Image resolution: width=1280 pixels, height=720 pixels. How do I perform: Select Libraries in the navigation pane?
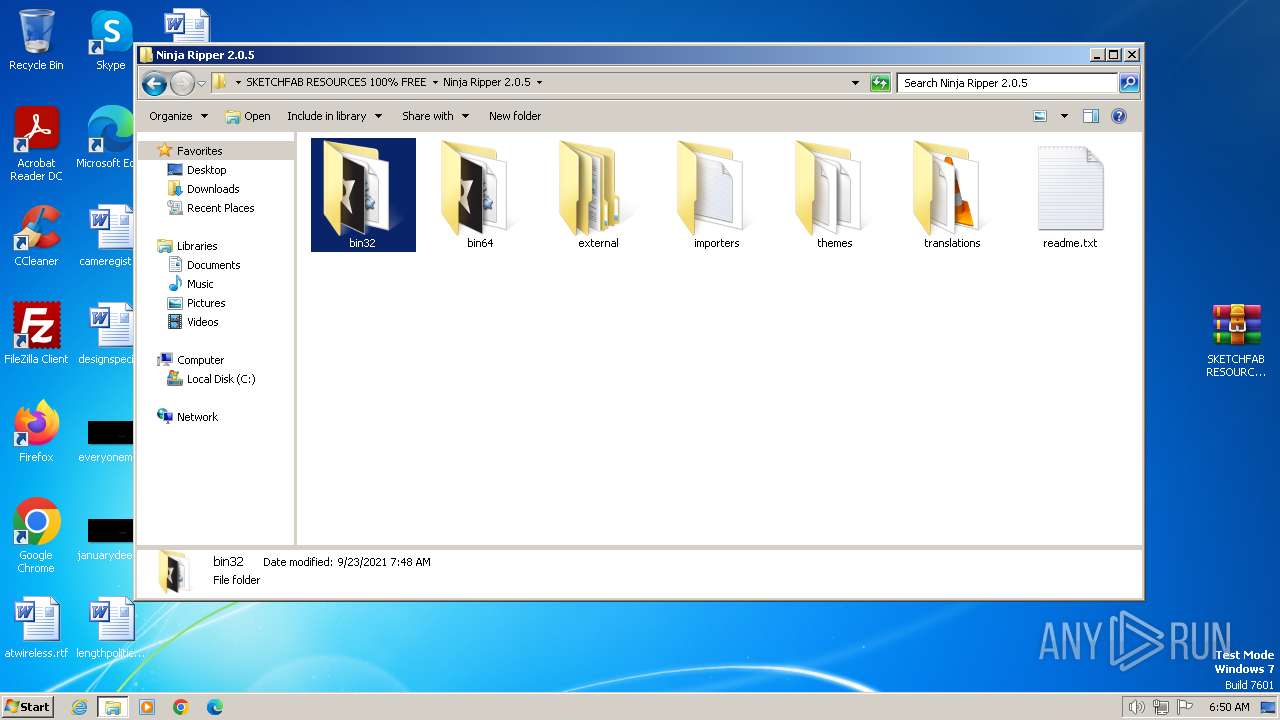pos(197,246)
